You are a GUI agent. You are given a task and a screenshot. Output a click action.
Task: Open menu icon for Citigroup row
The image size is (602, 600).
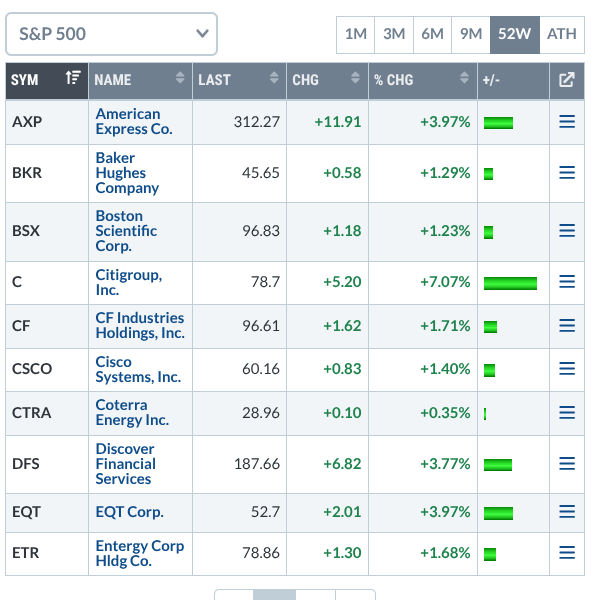pyautogui.click(x=567, y=282)
